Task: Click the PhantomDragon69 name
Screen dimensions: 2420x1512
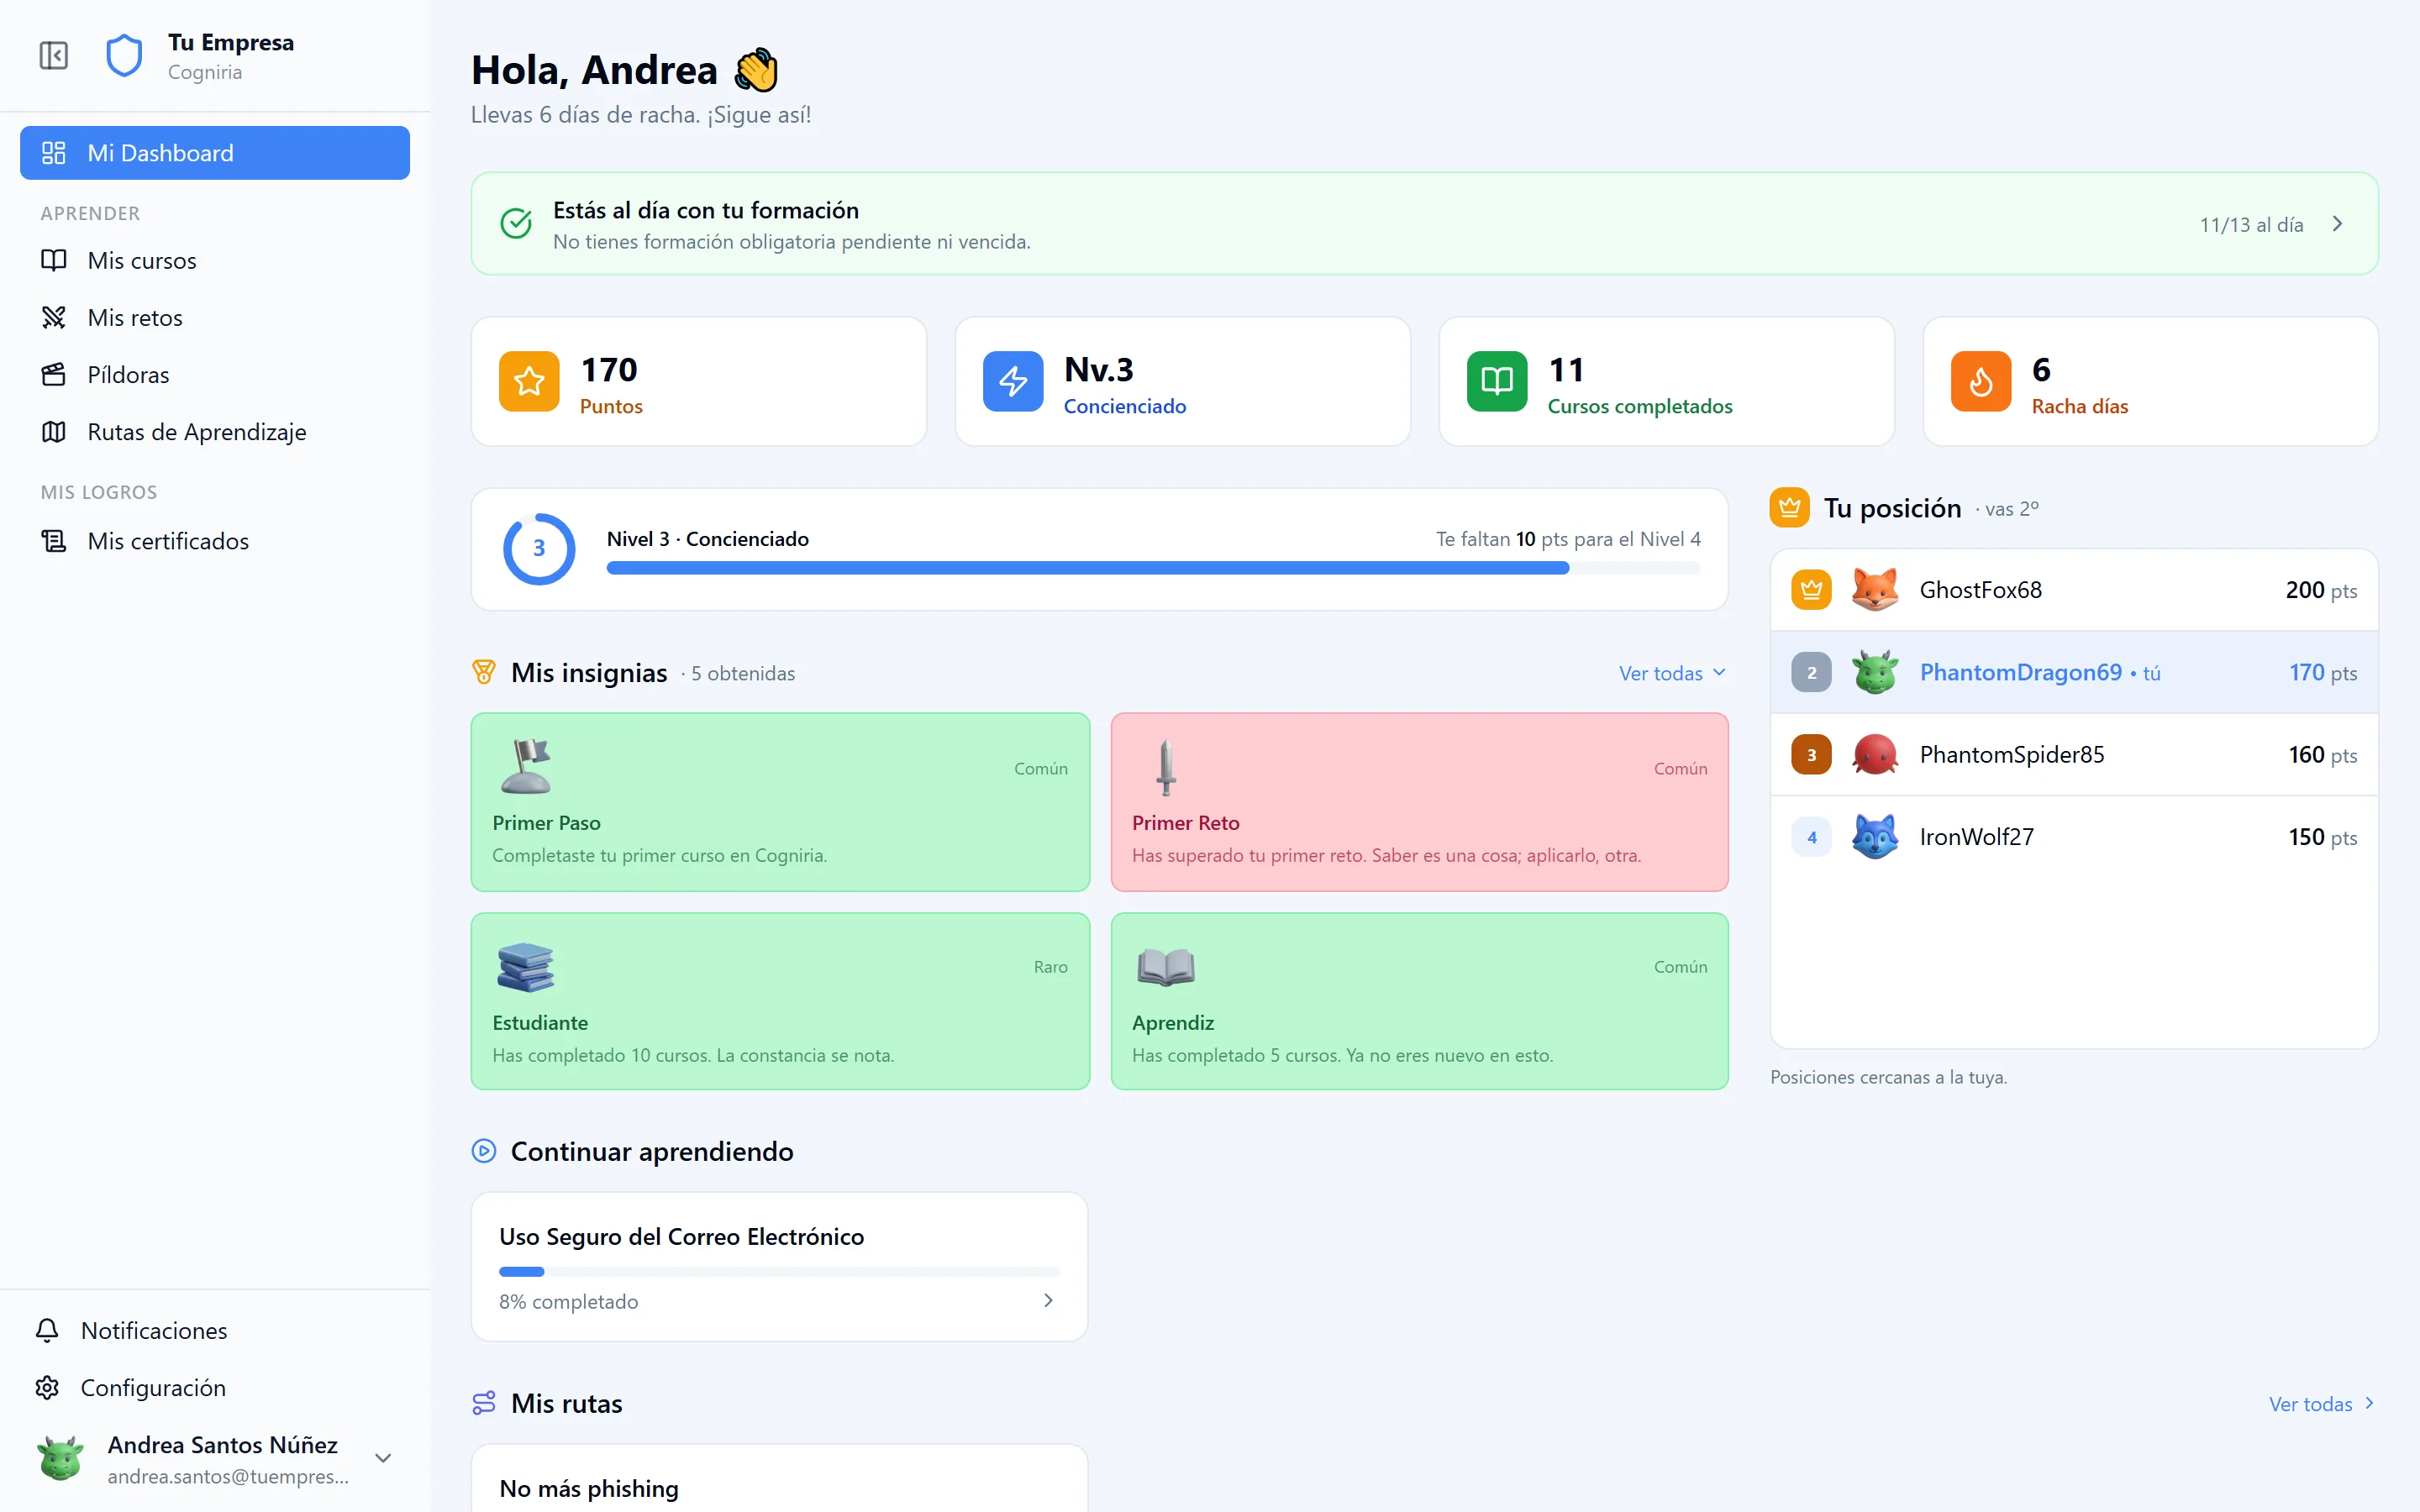Action: tap(2020, 672)
